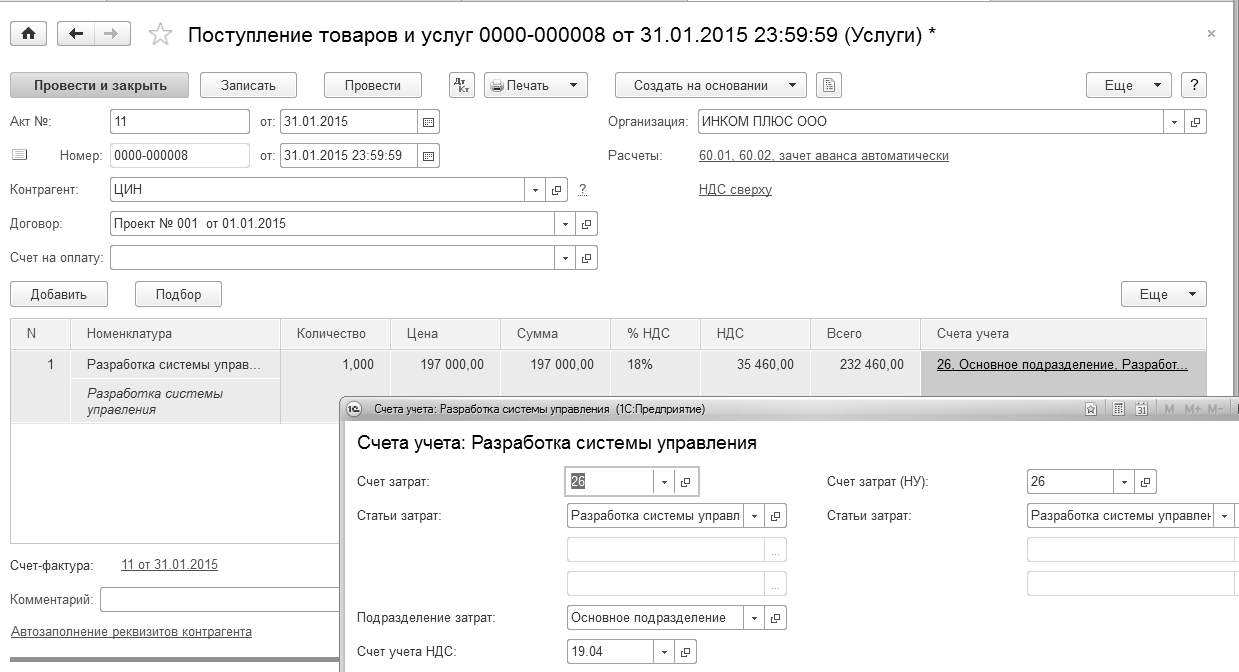Open счет-фактура link 11 от 31.01.2015

(x=170, y=565)
